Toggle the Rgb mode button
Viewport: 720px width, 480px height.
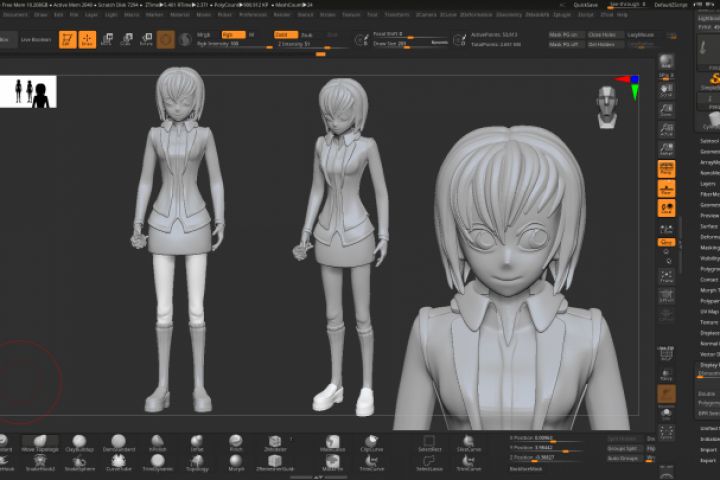233,35
